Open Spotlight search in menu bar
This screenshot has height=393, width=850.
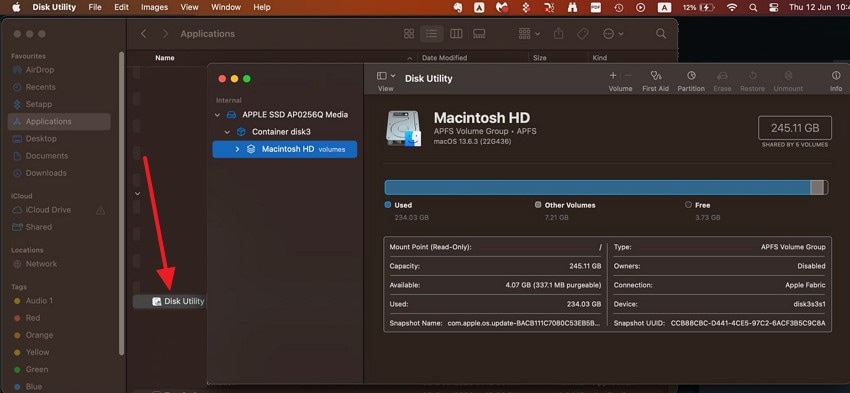click(753, 8)
